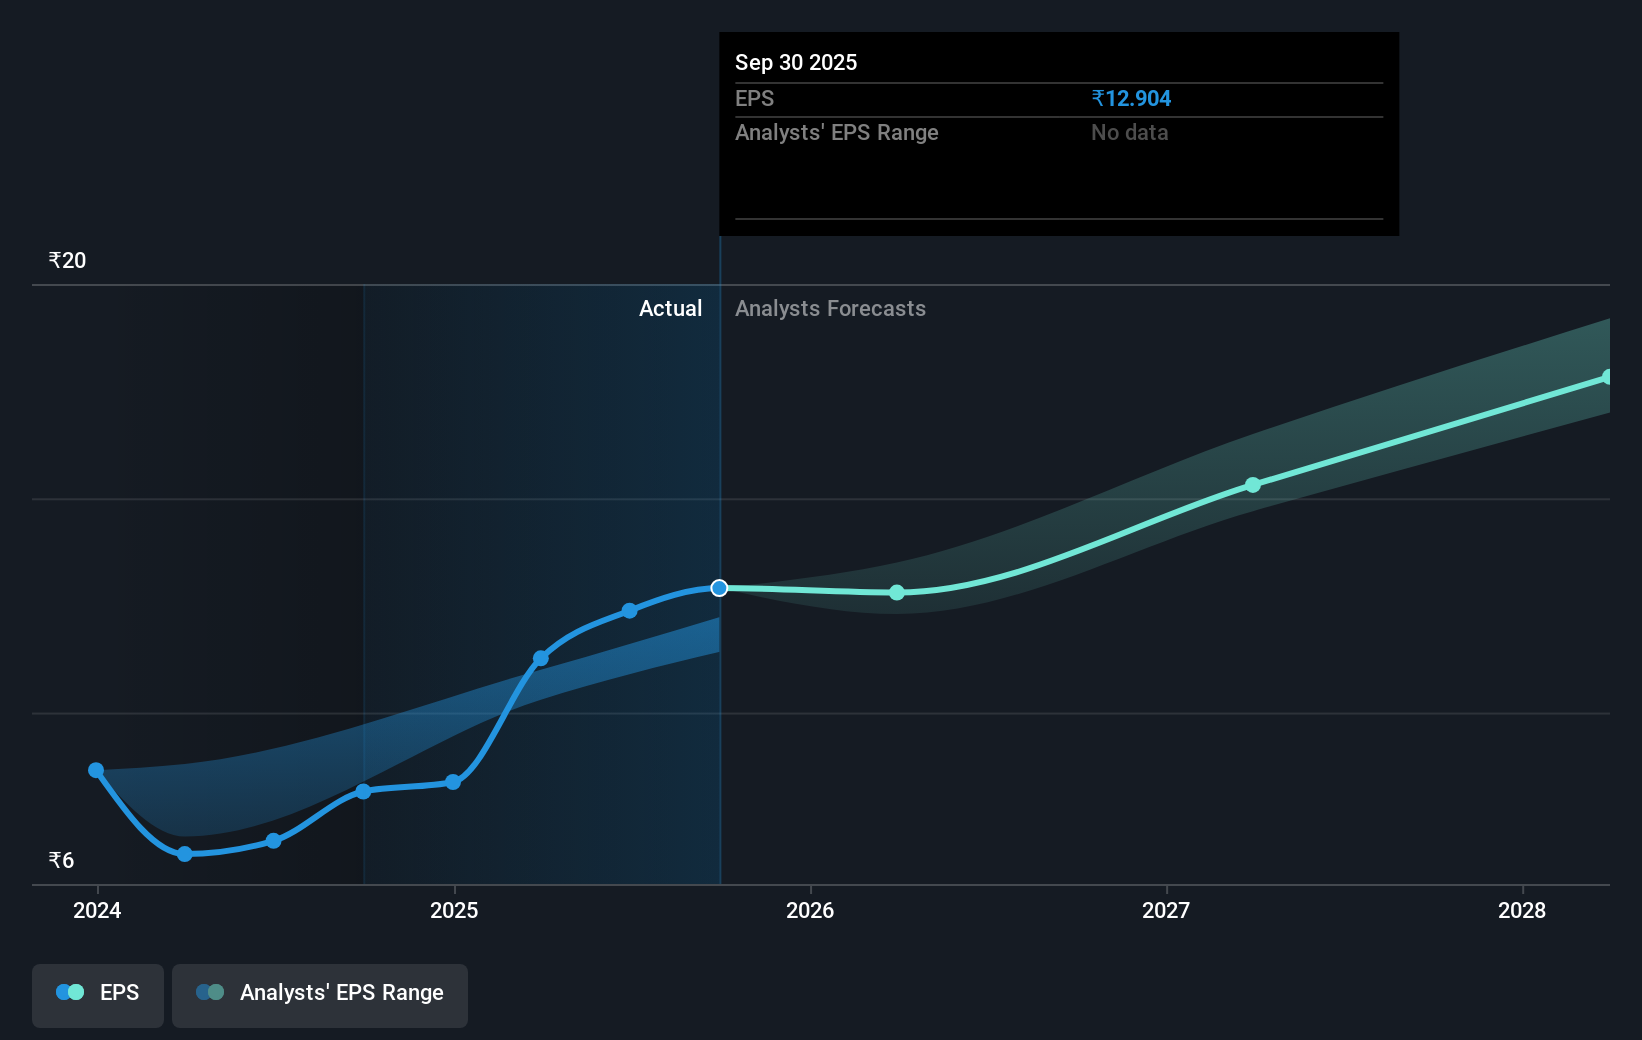Click the Analysts Forecasts section label
This screenshot has height=1040, width=1642.
(x=831, y=309)
